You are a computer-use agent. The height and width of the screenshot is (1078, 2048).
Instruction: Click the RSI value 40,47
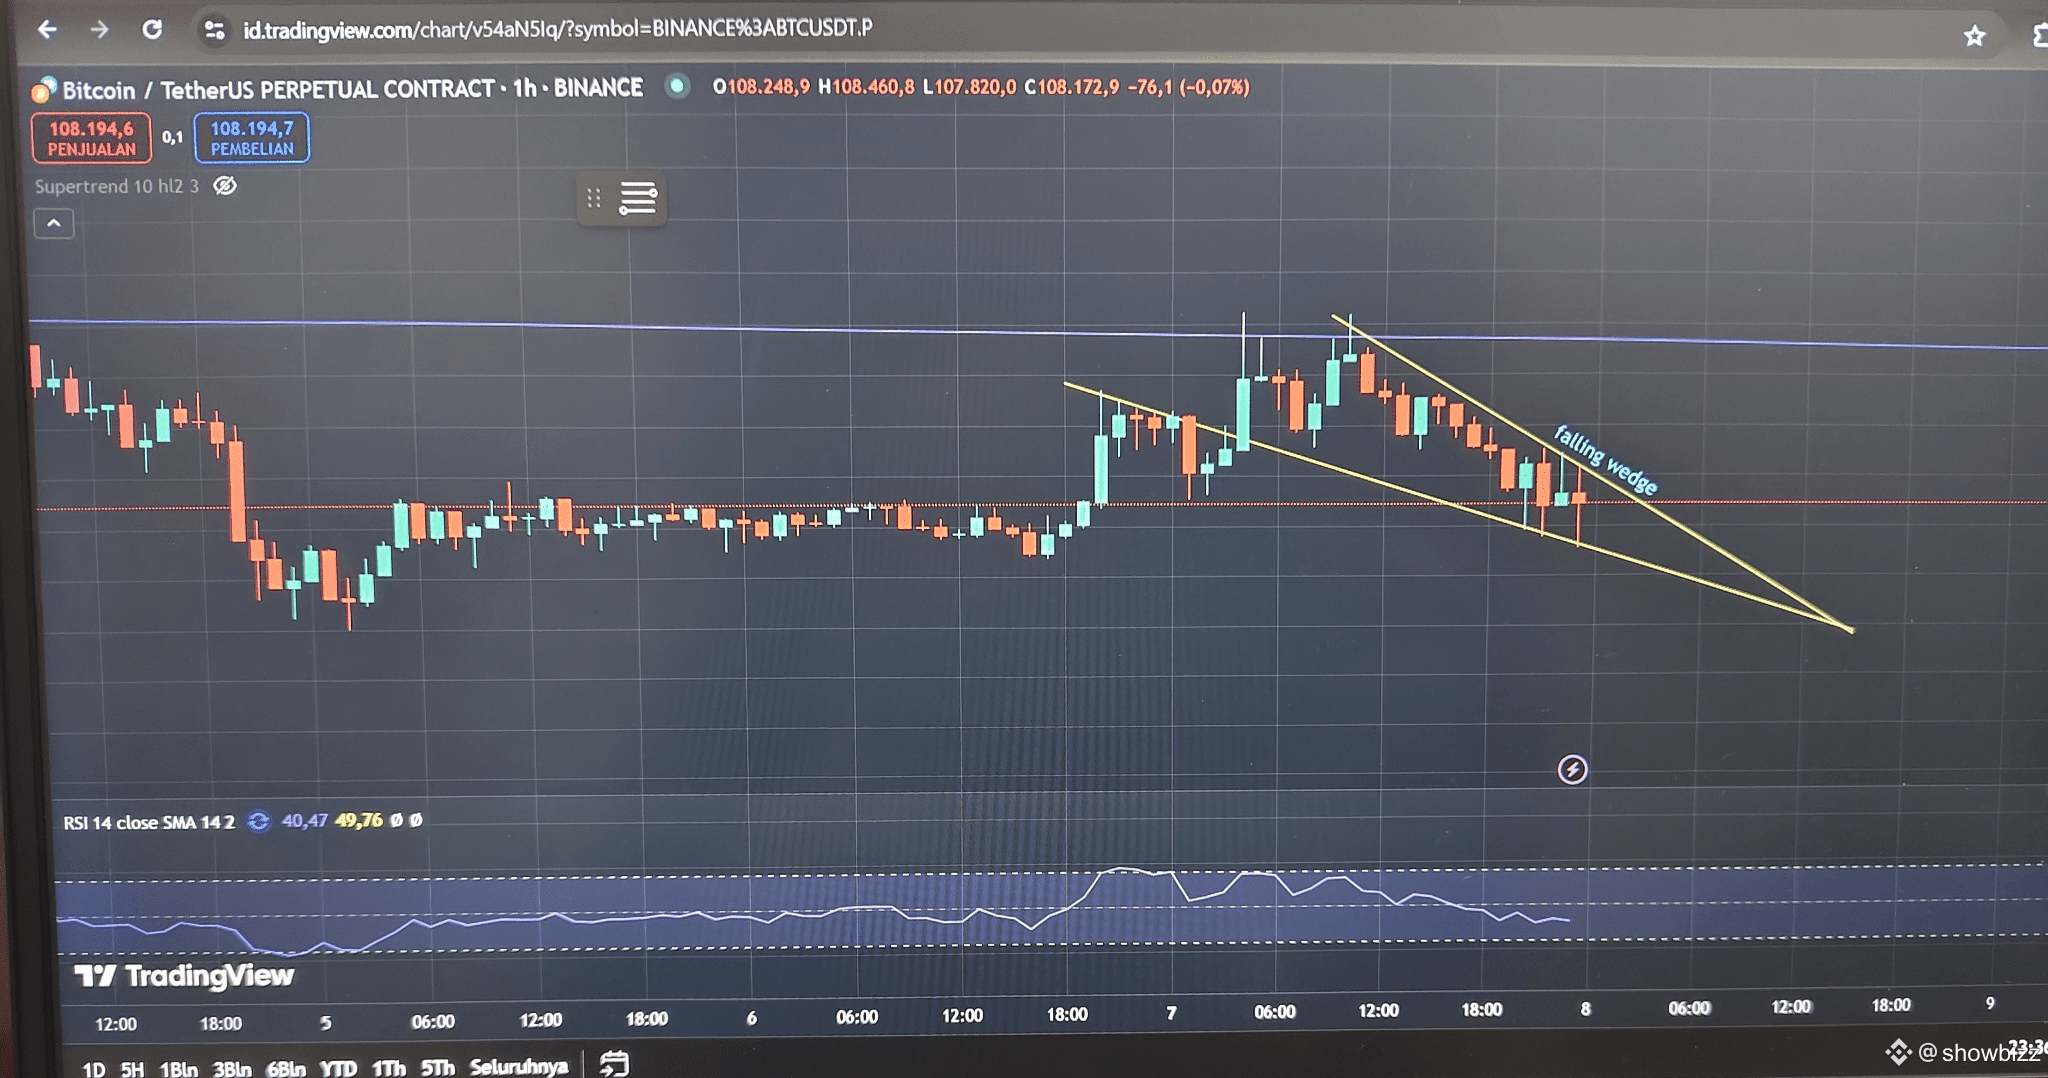point(304,821)
